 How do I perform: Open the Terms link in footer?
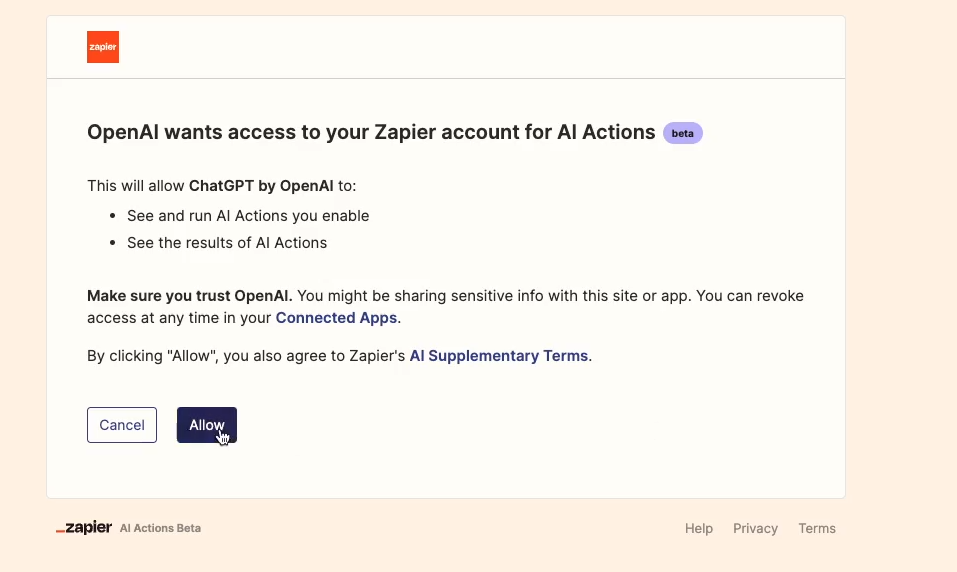tap(817, 528)
